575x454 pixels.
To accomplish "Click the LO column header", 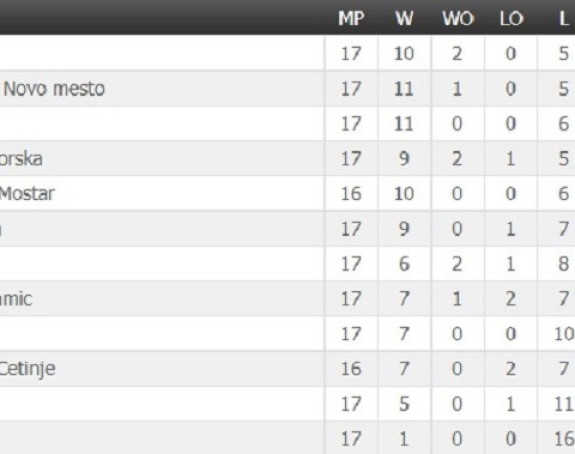I will [x=511, y=18].
